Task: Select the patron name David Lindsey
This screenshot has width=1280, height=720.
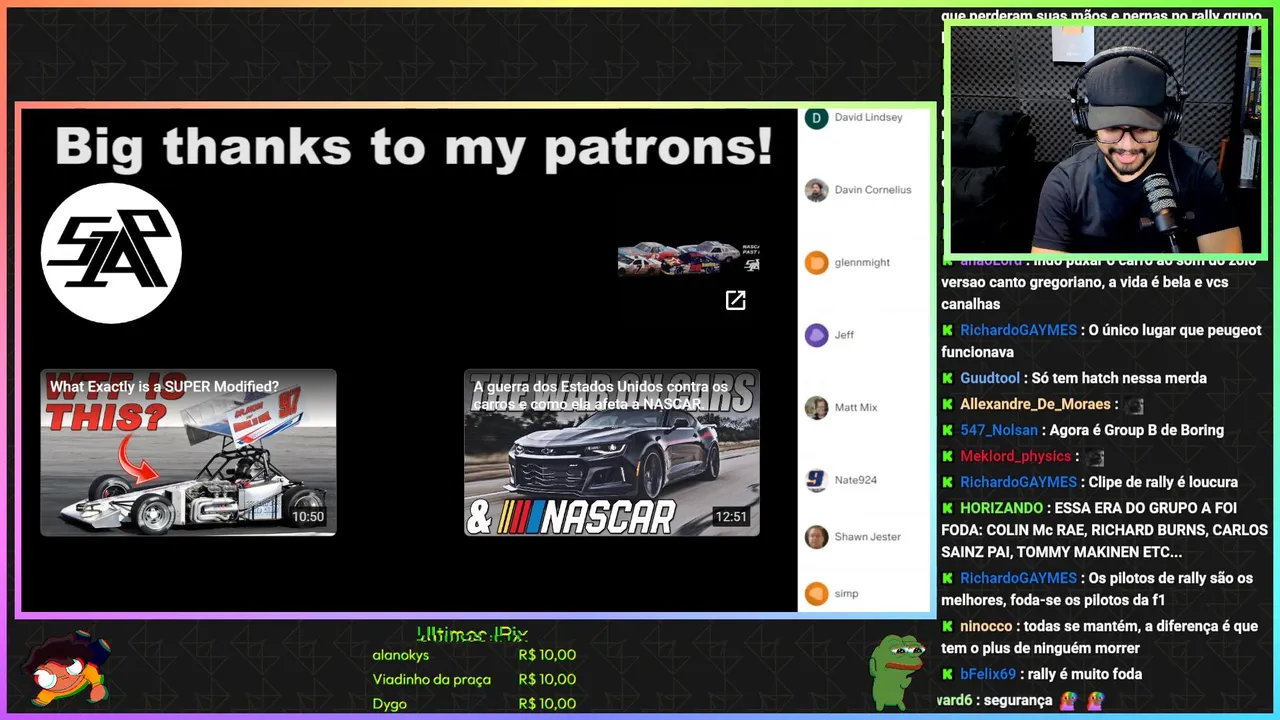Action: coord(868,117)
